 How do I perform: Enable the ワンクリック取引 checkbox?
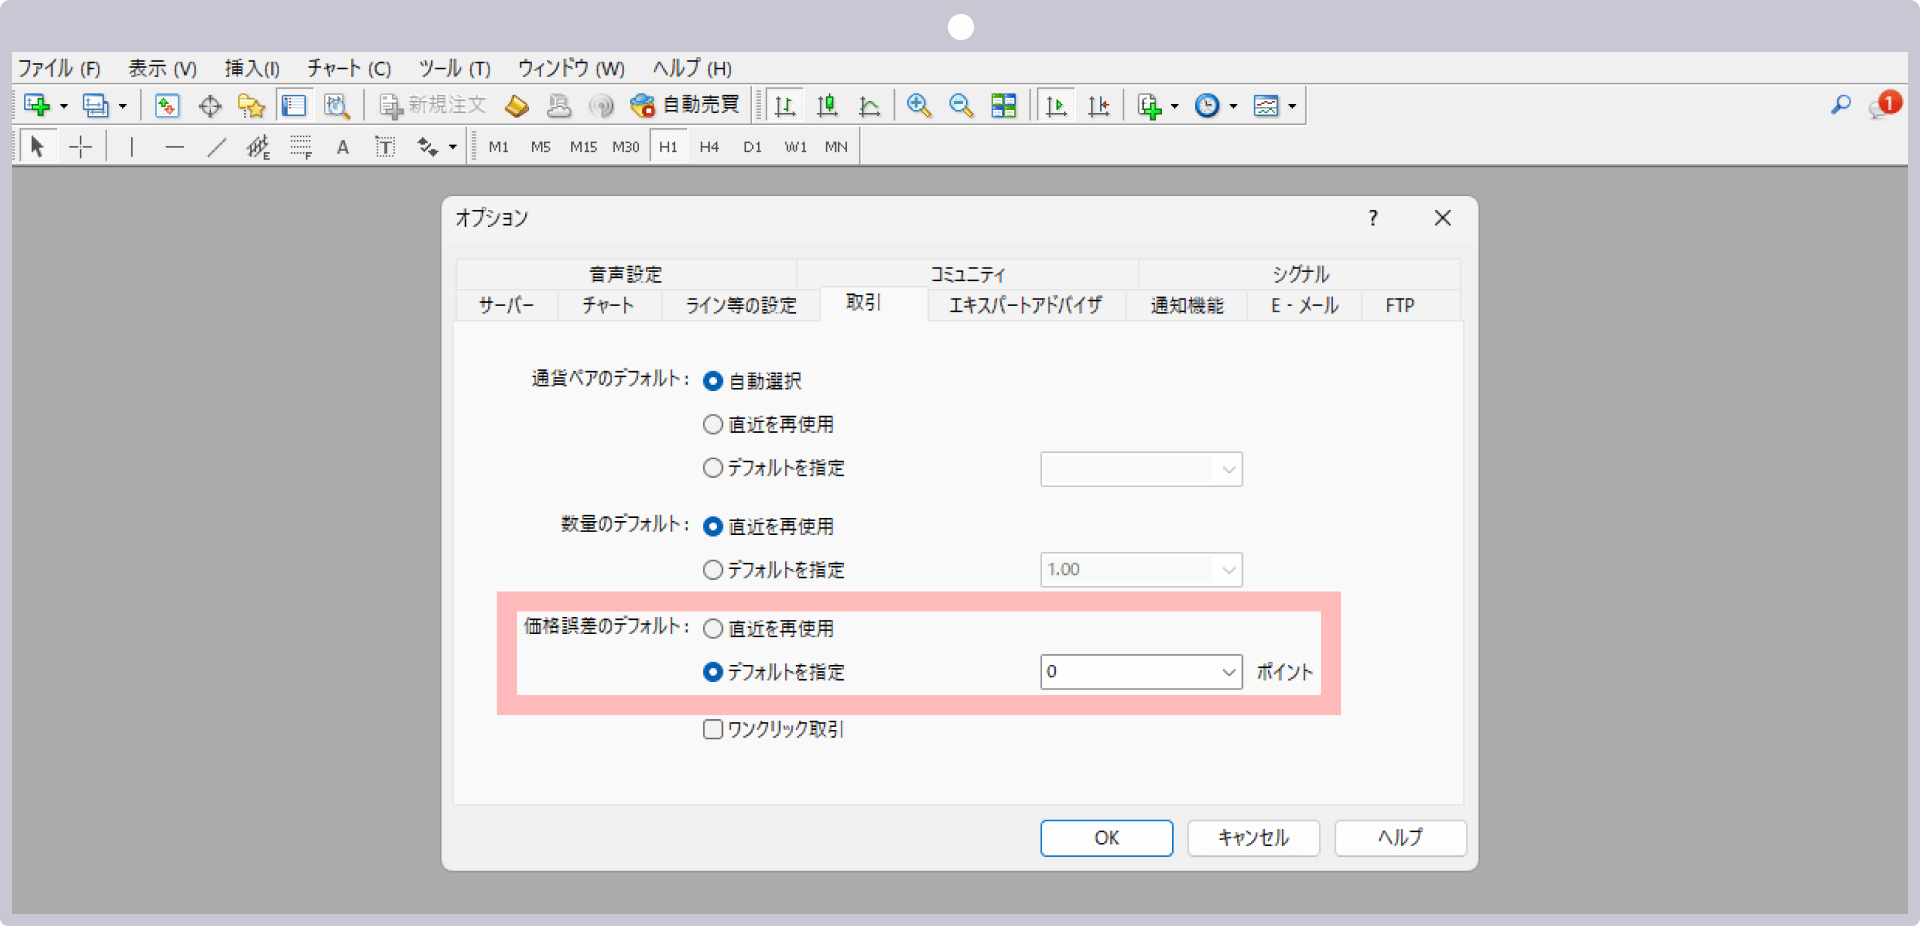[774, 729]
